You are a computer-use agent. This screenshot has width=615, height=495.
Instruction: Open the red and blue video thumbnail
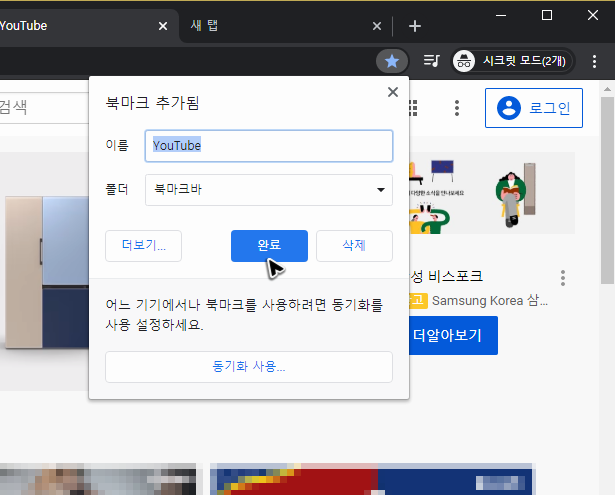371,479
